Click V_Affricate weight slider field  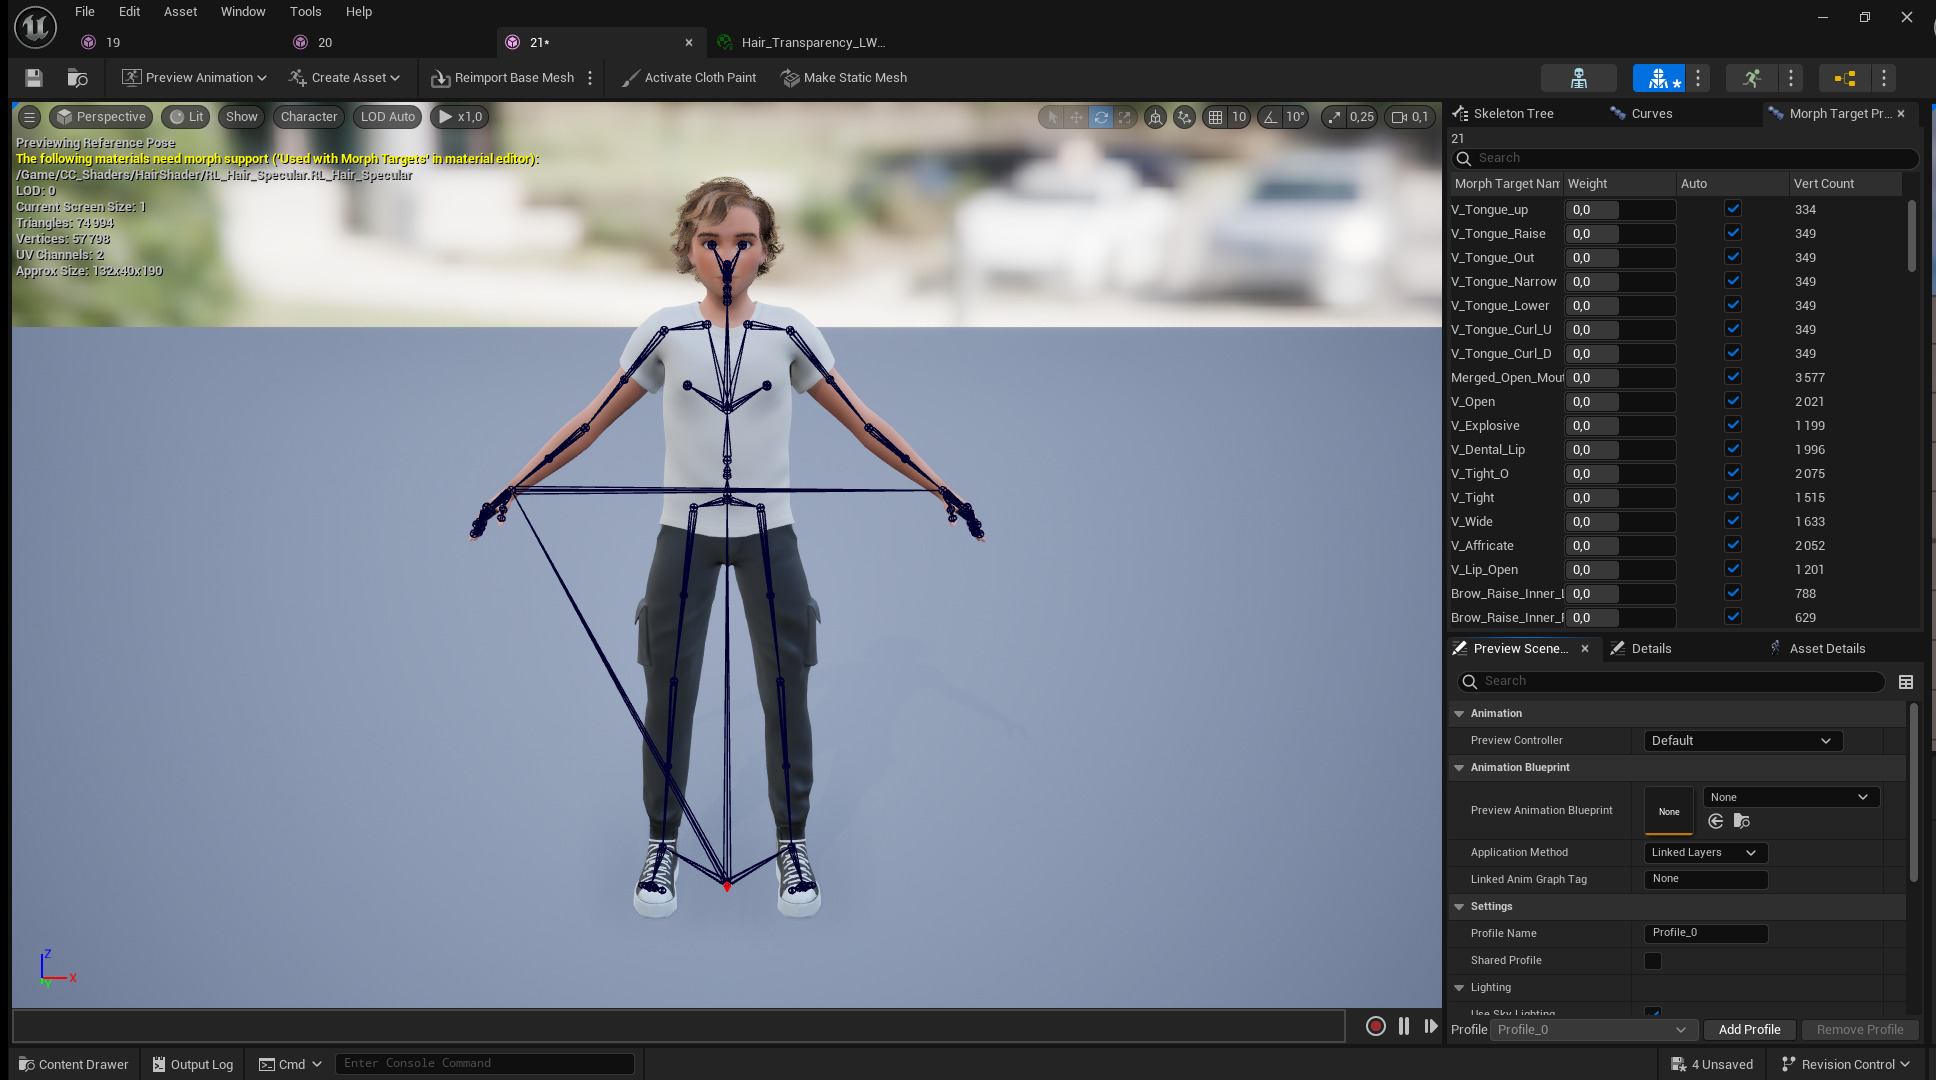click(x=1620, y=546)
